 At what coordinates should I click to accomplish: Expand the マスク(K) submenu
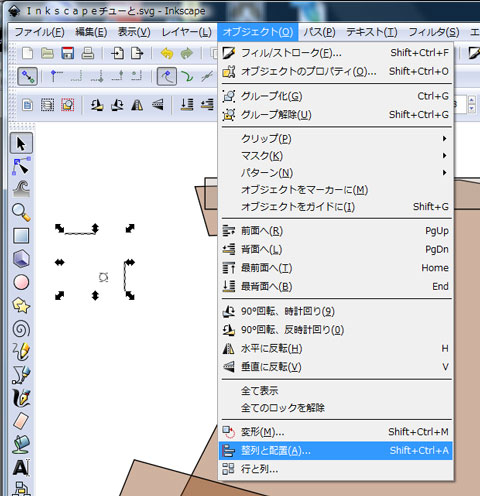336,156
